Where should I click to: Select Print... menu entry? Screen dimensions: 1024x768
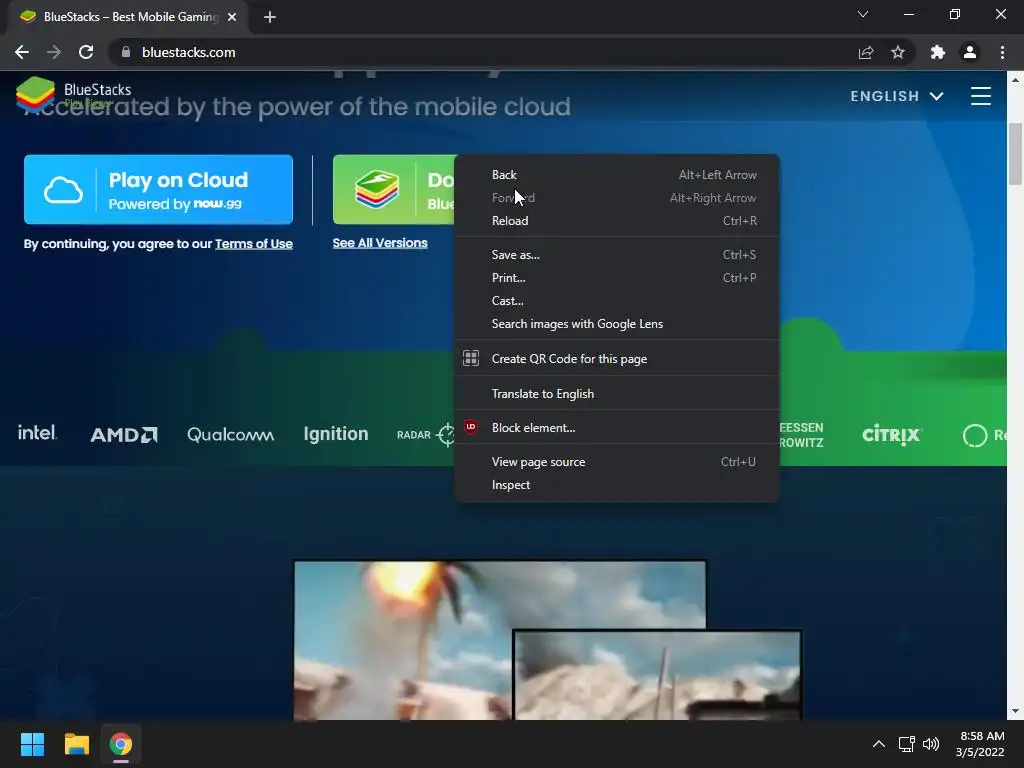tap(616, 278)
